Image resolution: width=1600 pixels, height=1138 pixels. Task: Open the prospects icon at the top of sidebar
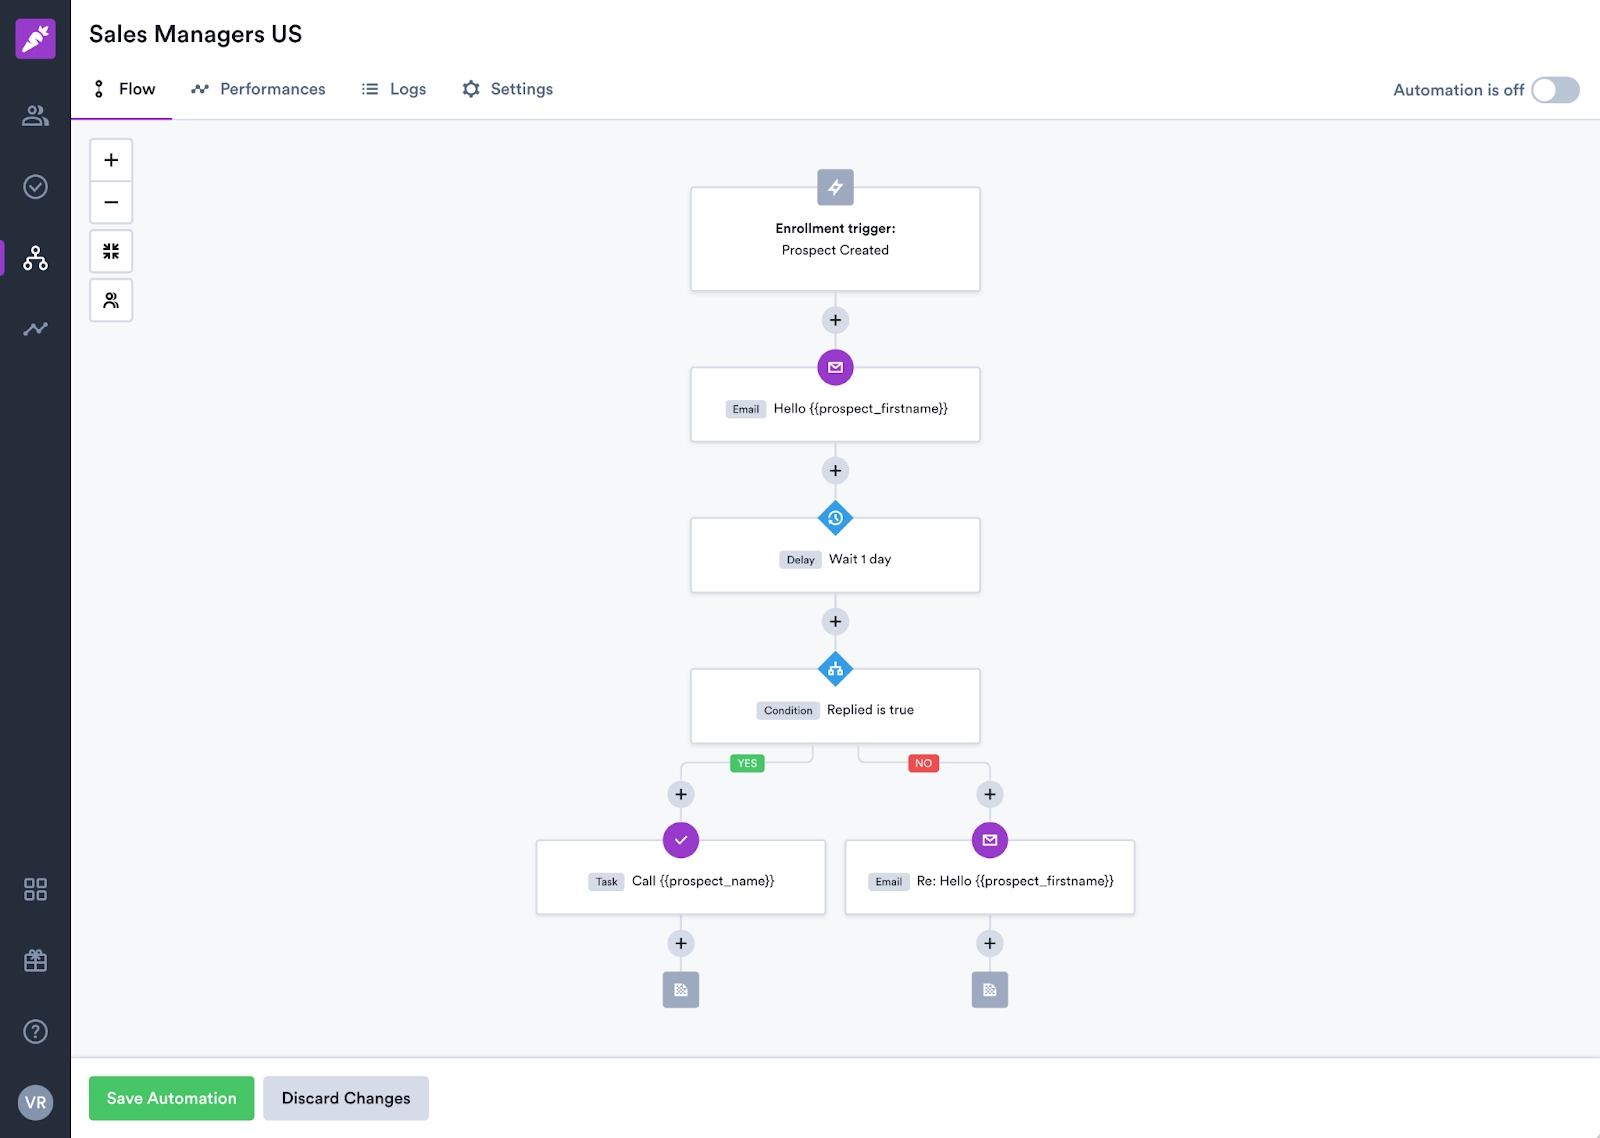point(35,116)
